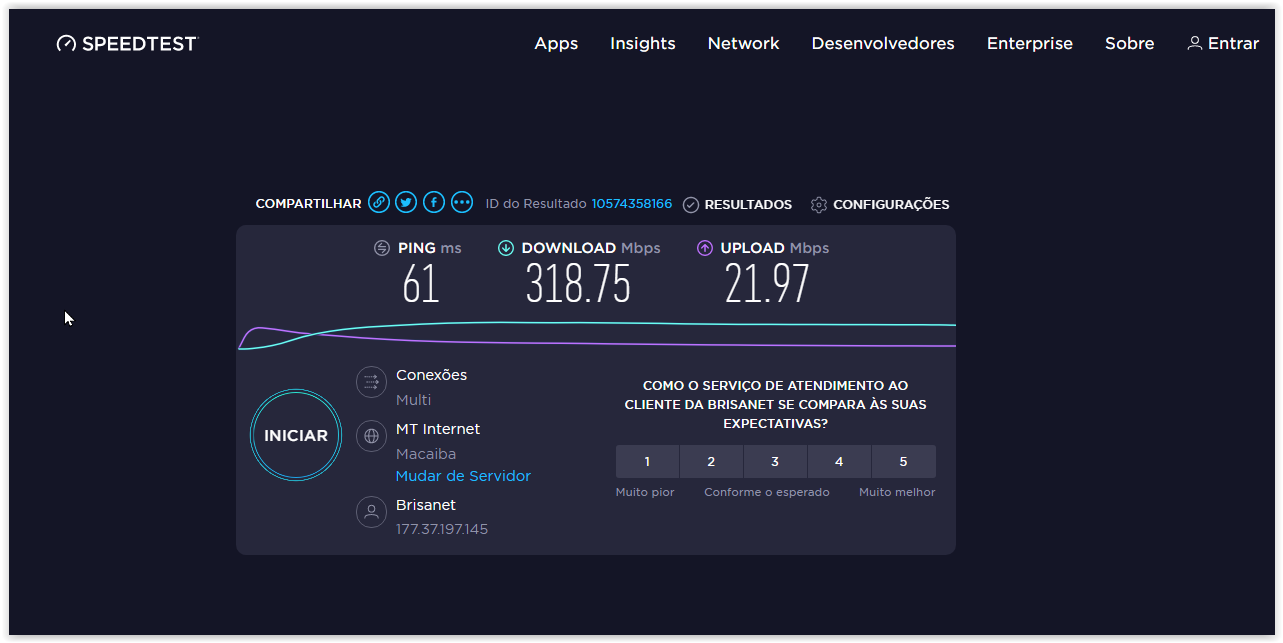1283x643 pixels.
Task: Open the Apps menu
Action: 556,43
